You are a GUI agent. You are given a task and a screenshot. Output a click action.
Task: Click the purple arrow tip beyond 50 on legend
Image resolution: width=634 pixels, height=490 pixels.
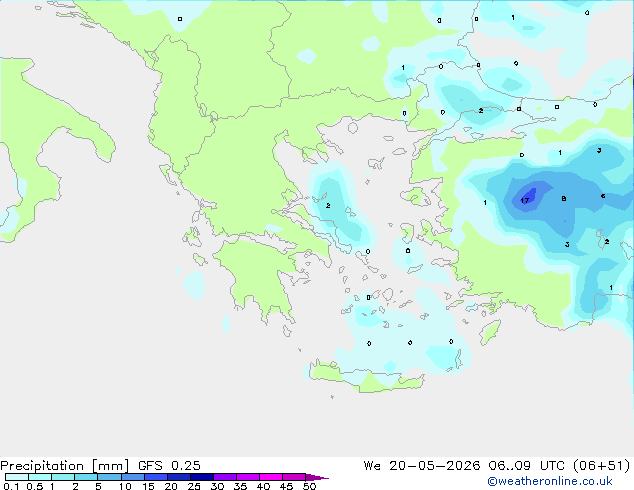coord(317,477)
